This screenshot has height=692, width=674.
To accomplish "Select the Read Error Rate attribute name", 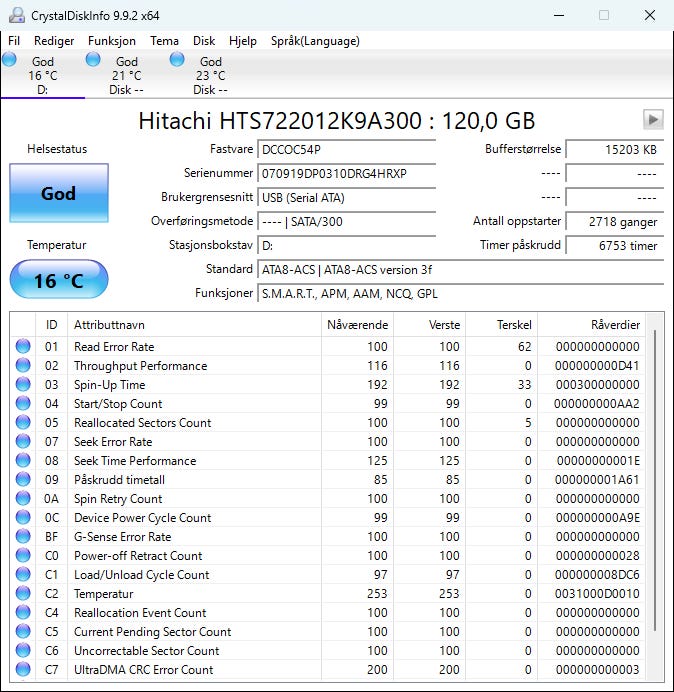I will coord(114,347).
